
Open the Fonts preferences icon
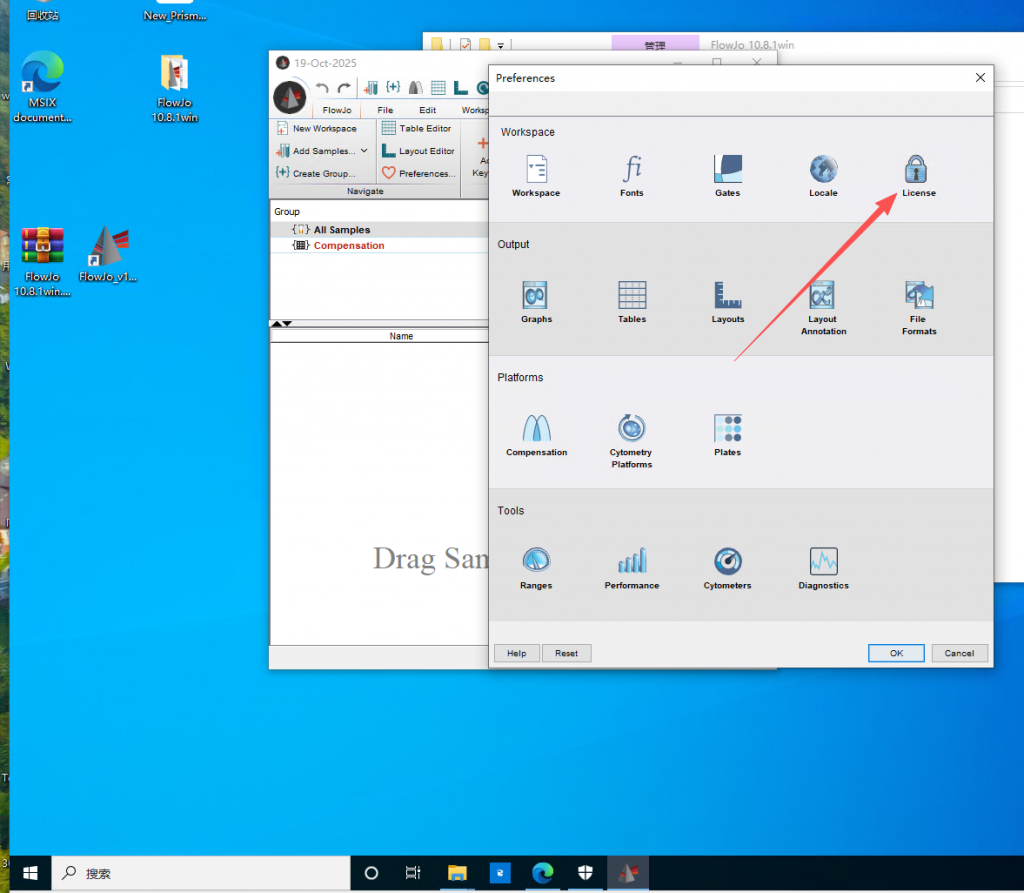click(x=631, y=170)
